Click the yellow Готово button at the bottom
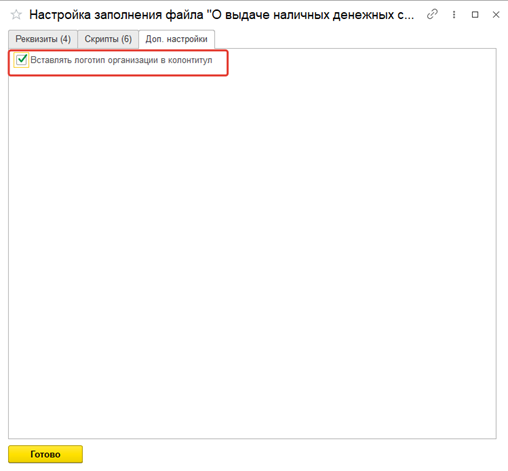Viewport: 508px width, 471px height. coord(45,454)
